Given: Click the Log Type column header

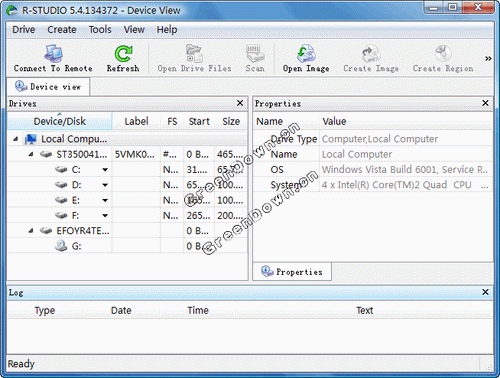Looking at the screenshot, I should [x=45, y=310].
